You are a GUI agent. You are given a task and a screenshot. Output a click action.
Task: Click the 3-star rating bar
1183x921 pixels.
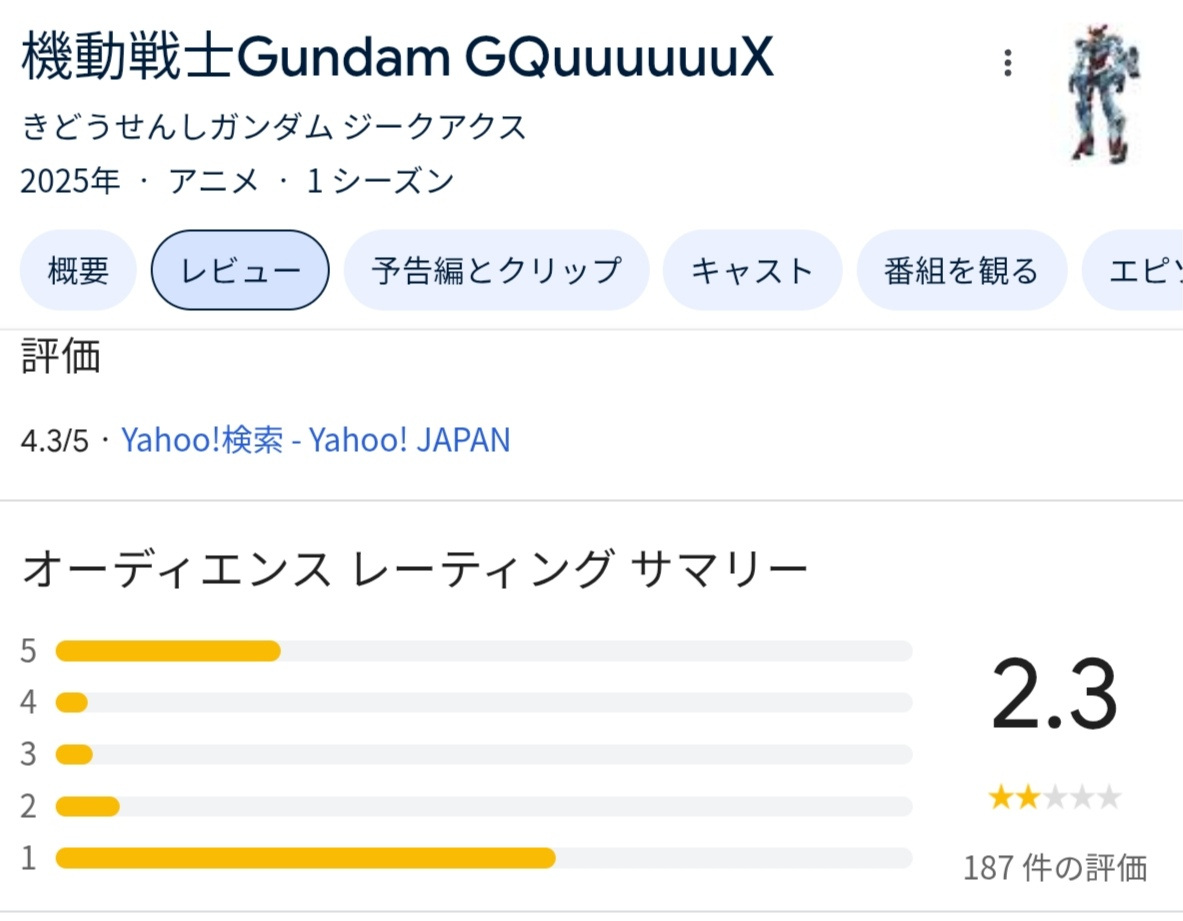click(484, 754)
